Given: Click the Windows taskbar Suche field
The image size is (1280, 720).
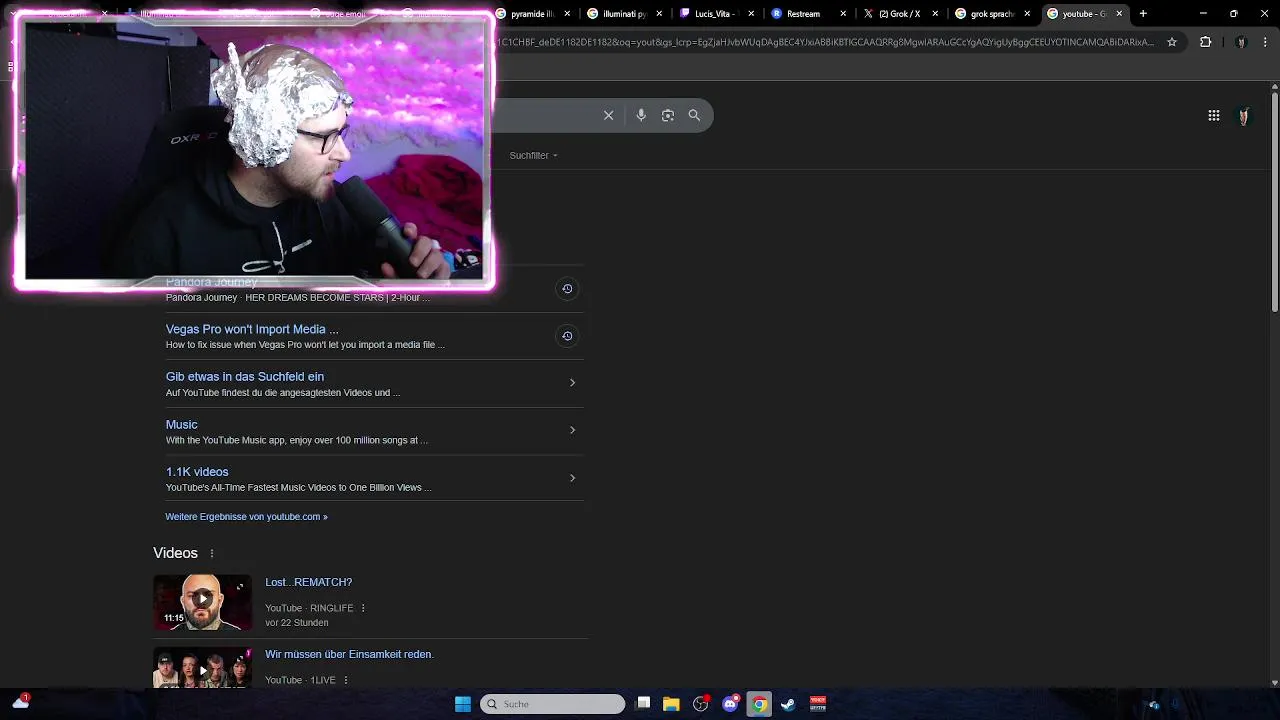Looking at the screenshot, I should [552, 704].
